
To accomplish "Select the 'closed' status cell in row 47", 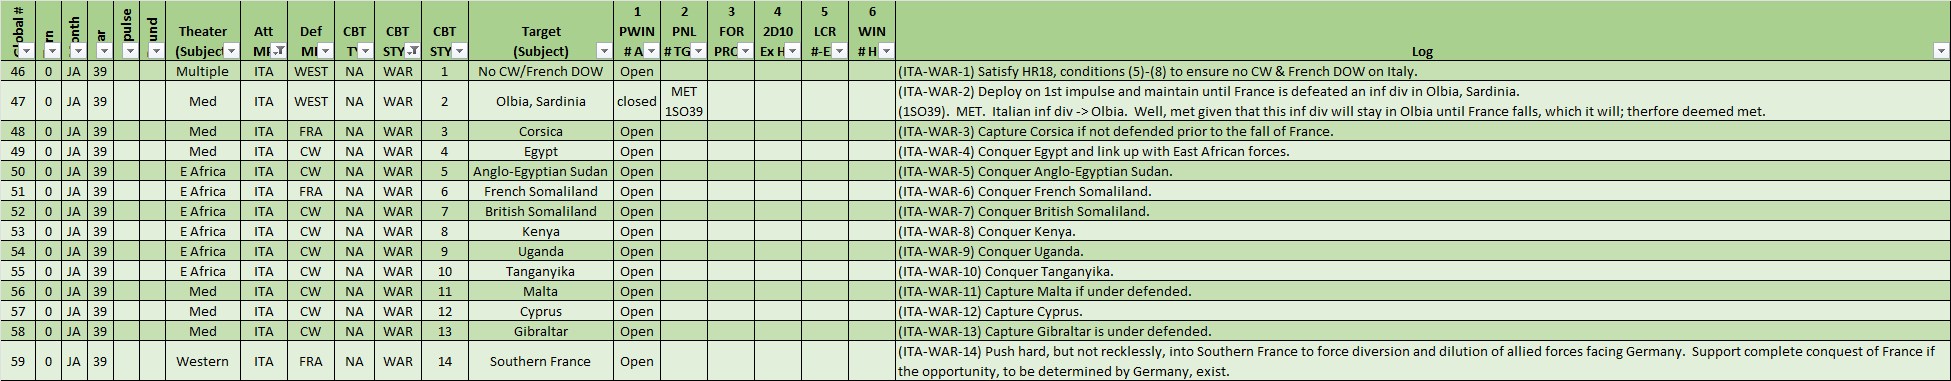I will (x=636, y=101).
